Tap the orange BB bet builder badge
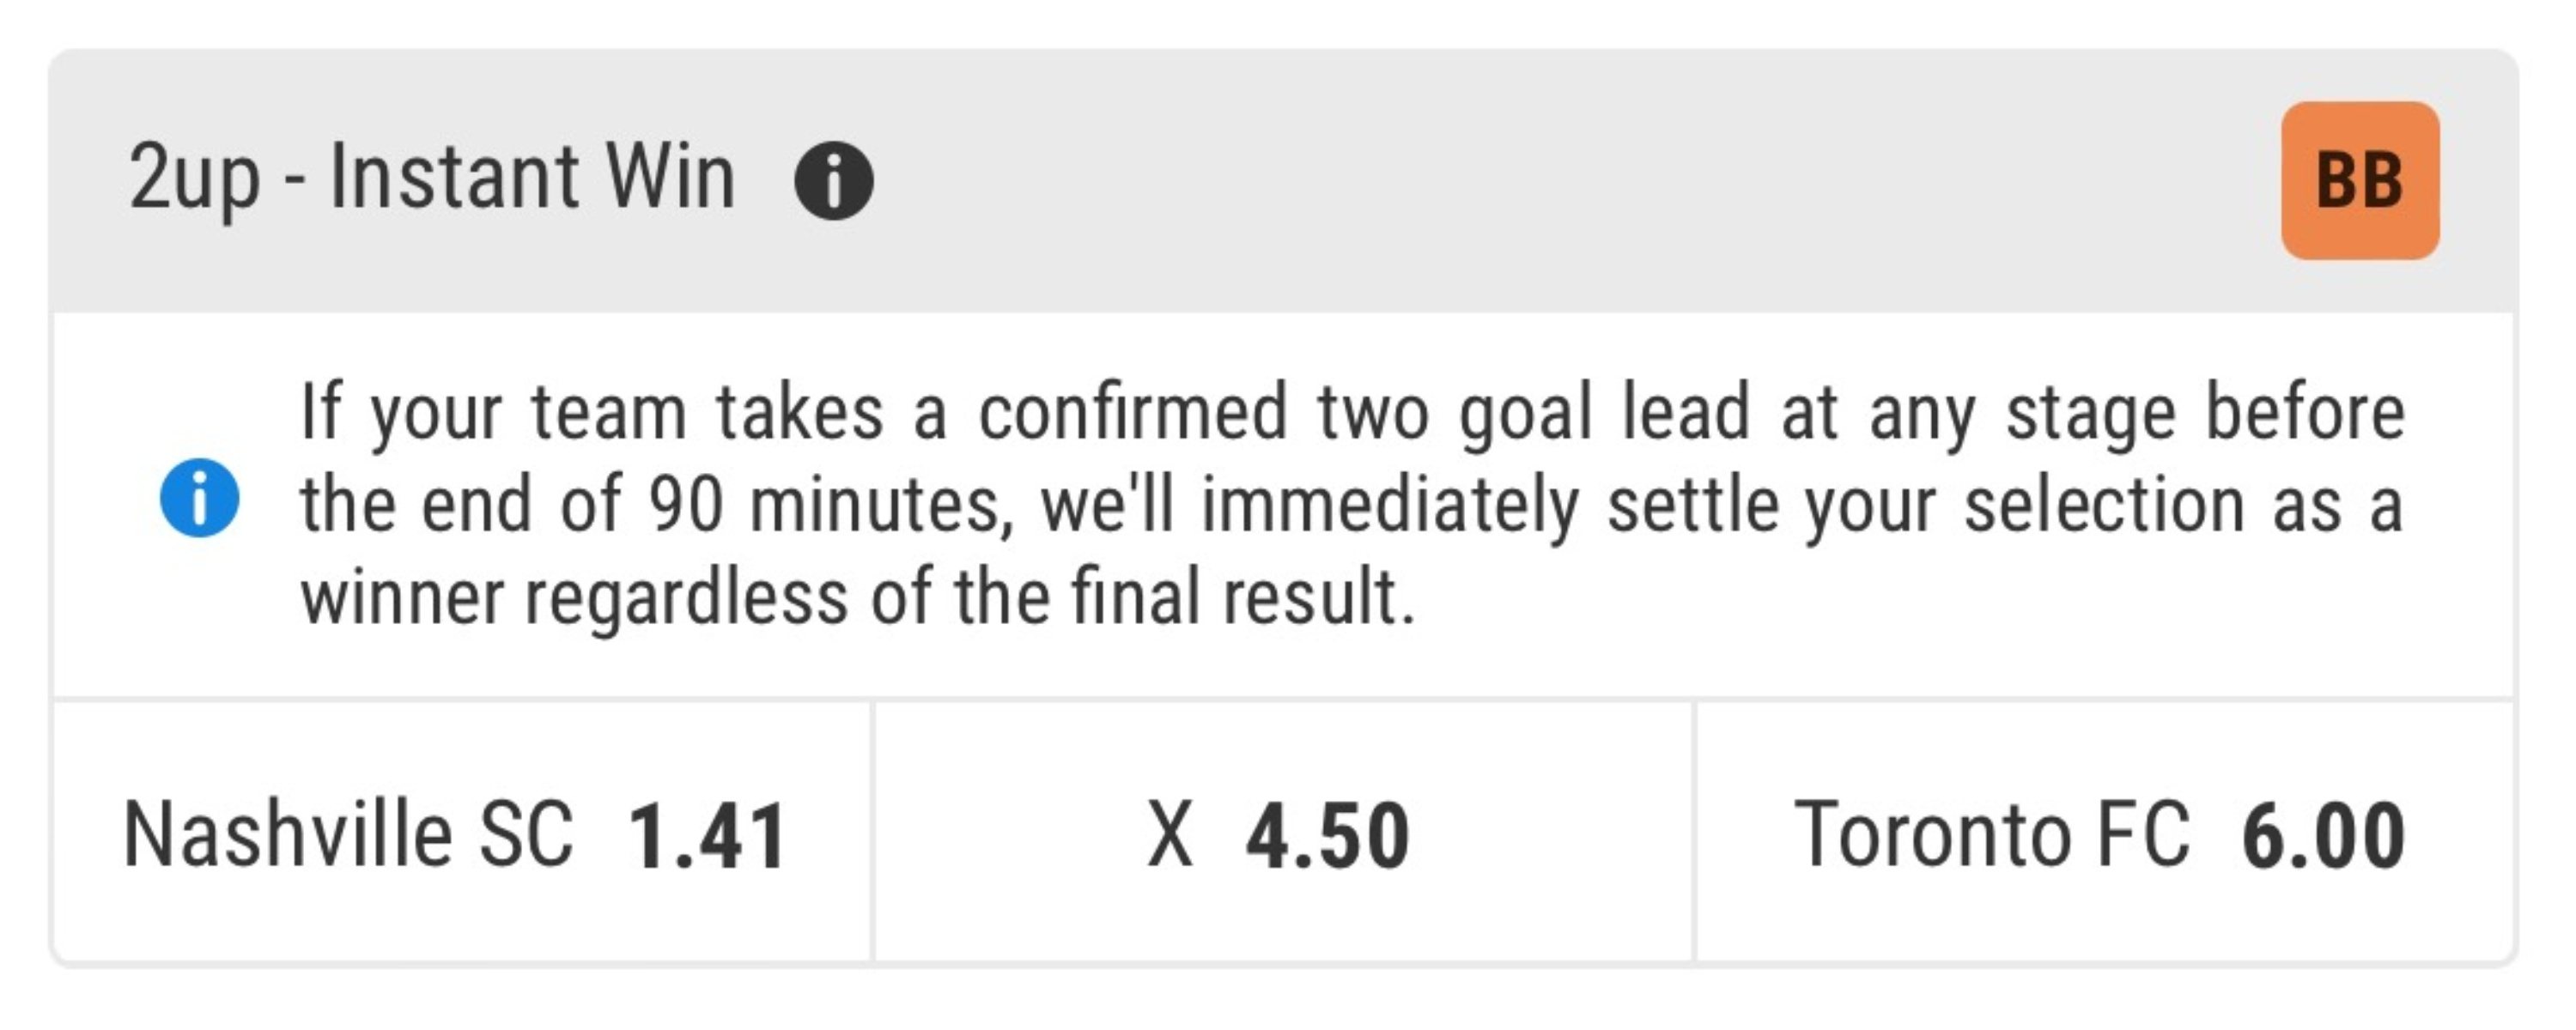This screenshot has height=1030, width=2576. 2359,181
